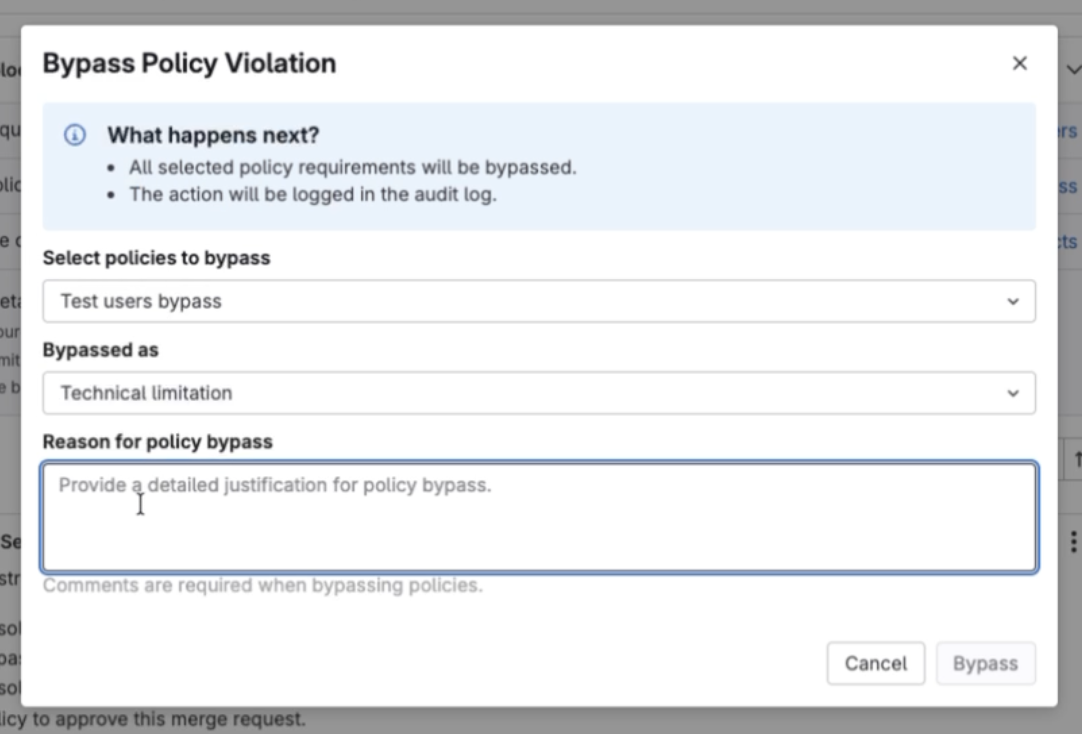
Task: Collapse the section using the top-right chevron
Action: point(1073,70)
